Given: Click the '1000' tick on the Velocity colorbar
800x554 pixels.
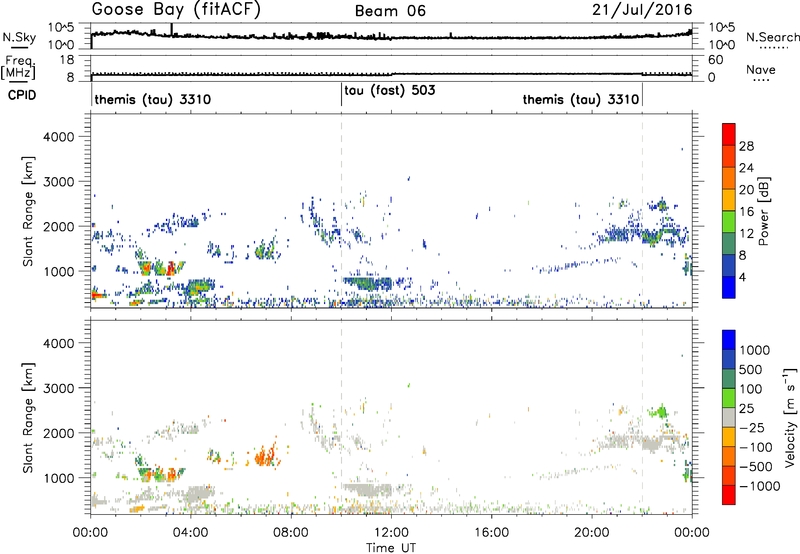Looking at the screenshot, I should [754, 350].
